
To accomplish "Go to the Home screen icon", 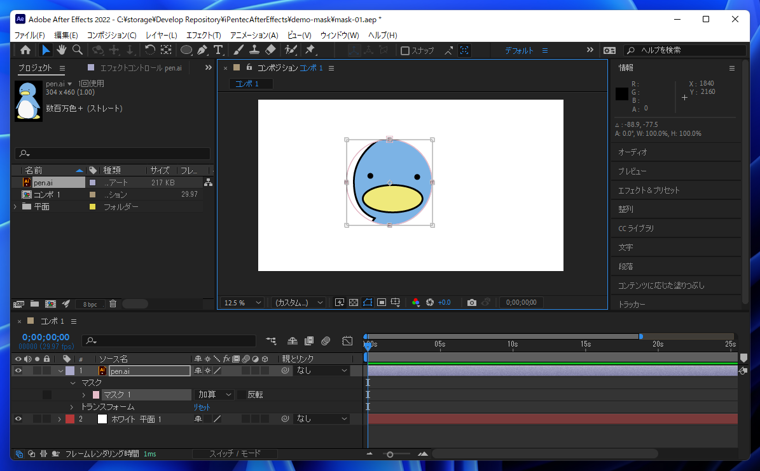I will [25, 50].
